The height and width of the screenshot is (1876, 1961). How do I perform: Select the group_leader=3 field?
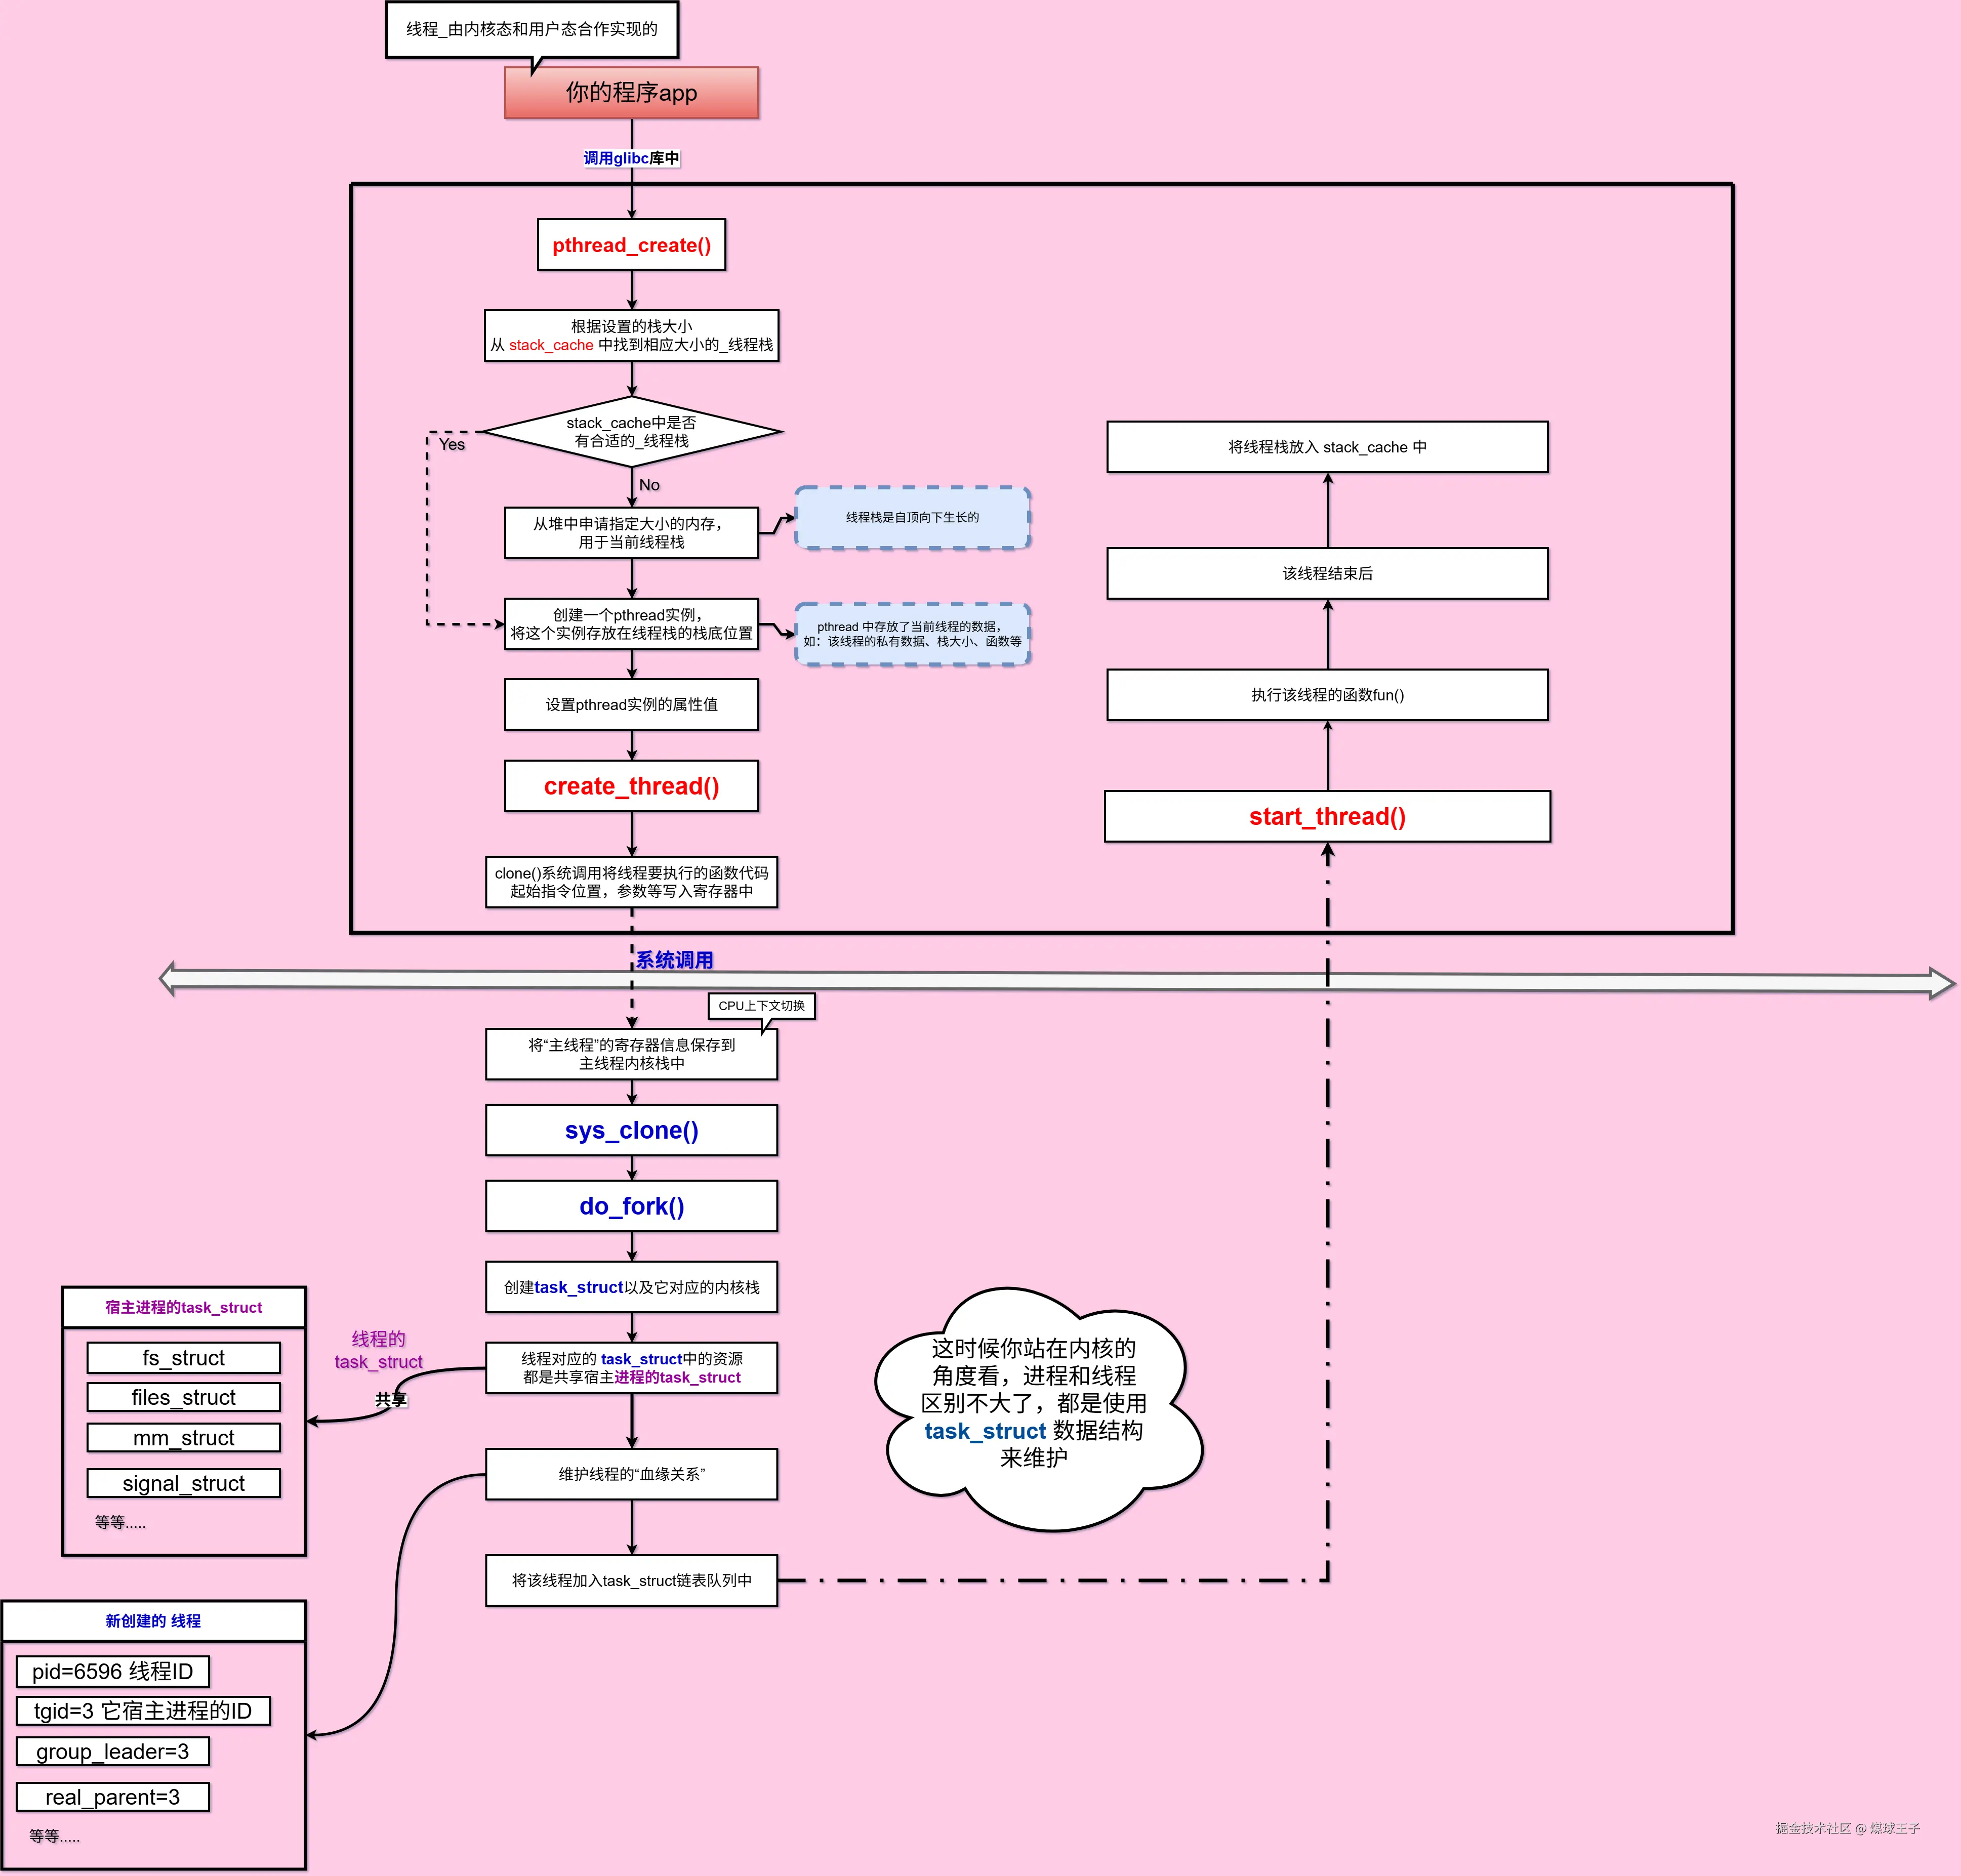112,1751
